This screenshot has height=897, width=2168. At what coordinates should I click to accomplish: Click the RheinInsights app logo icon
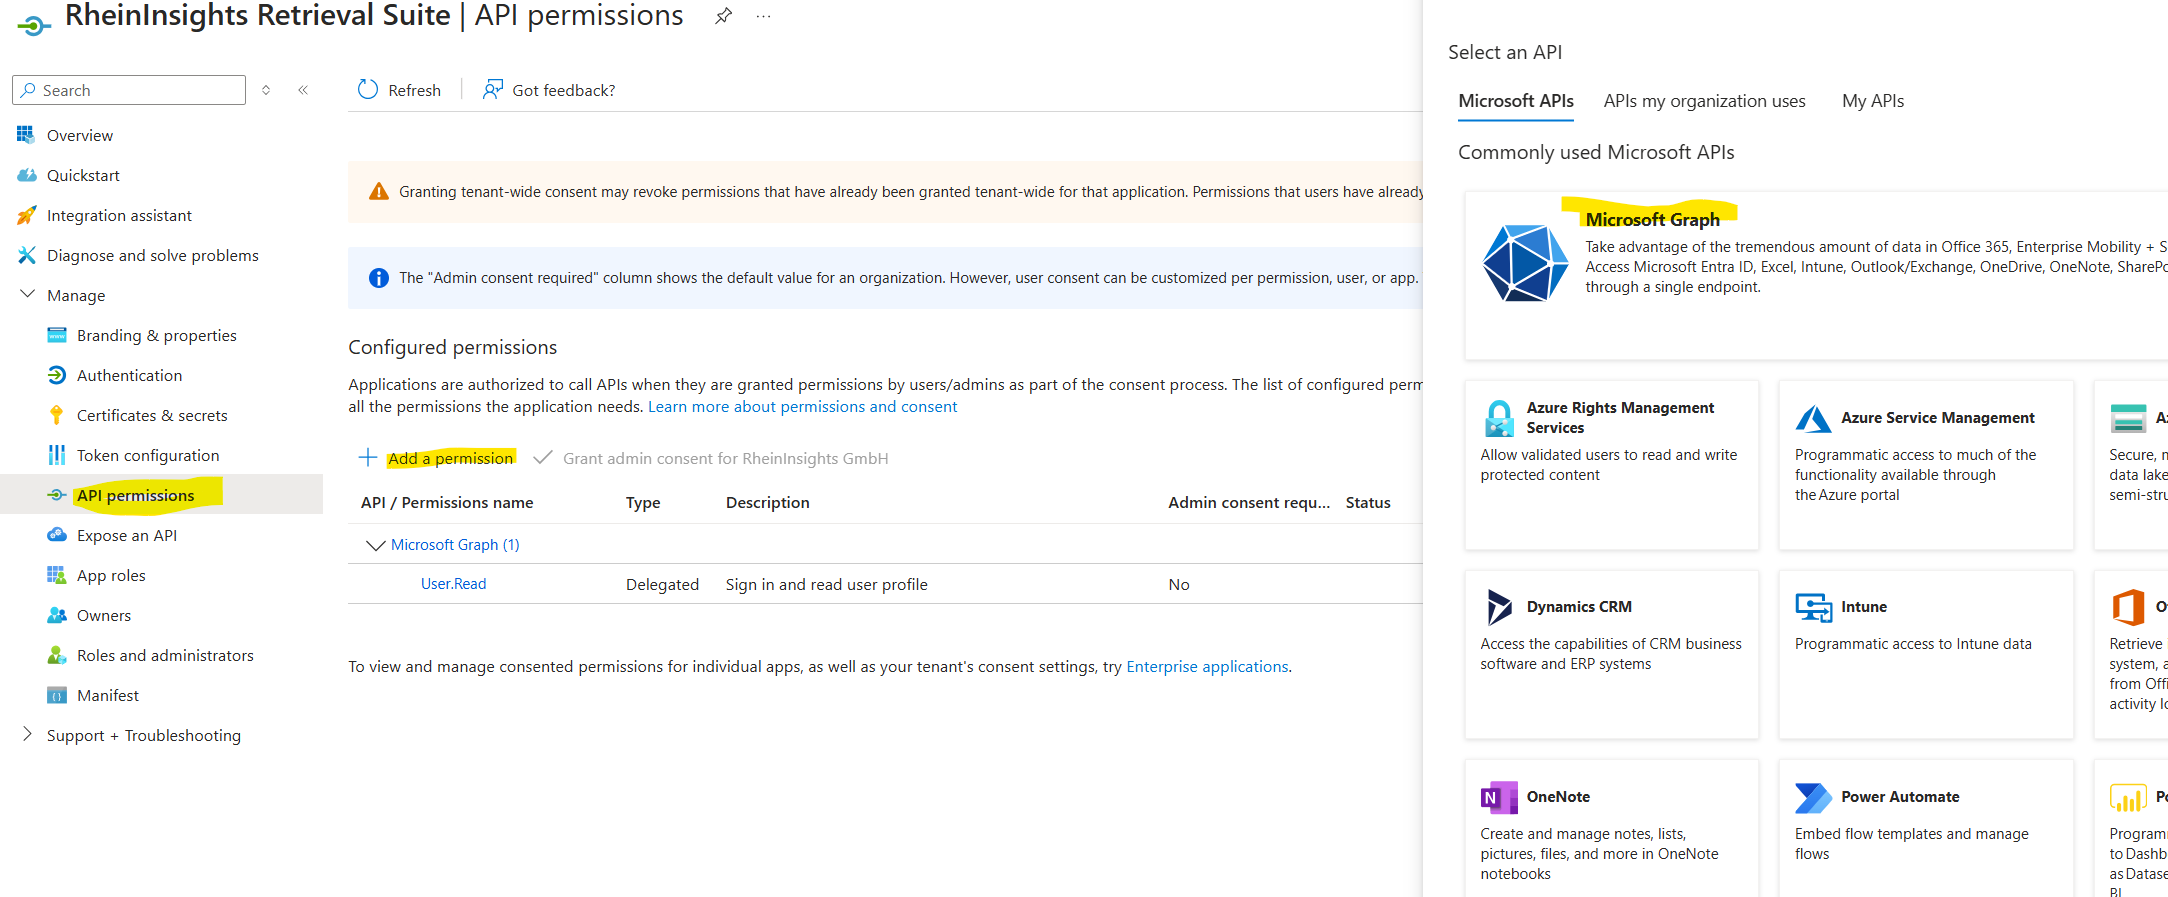point(34,25)
